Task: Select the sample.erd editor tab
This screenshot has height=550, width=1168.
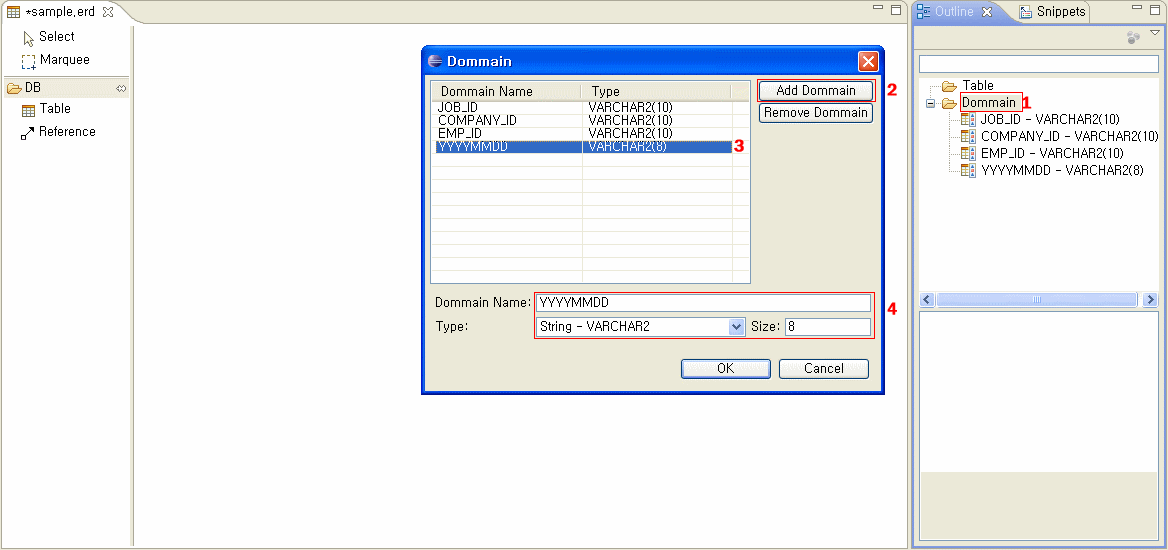Action: pyautogui.click(x=59, y=12)
